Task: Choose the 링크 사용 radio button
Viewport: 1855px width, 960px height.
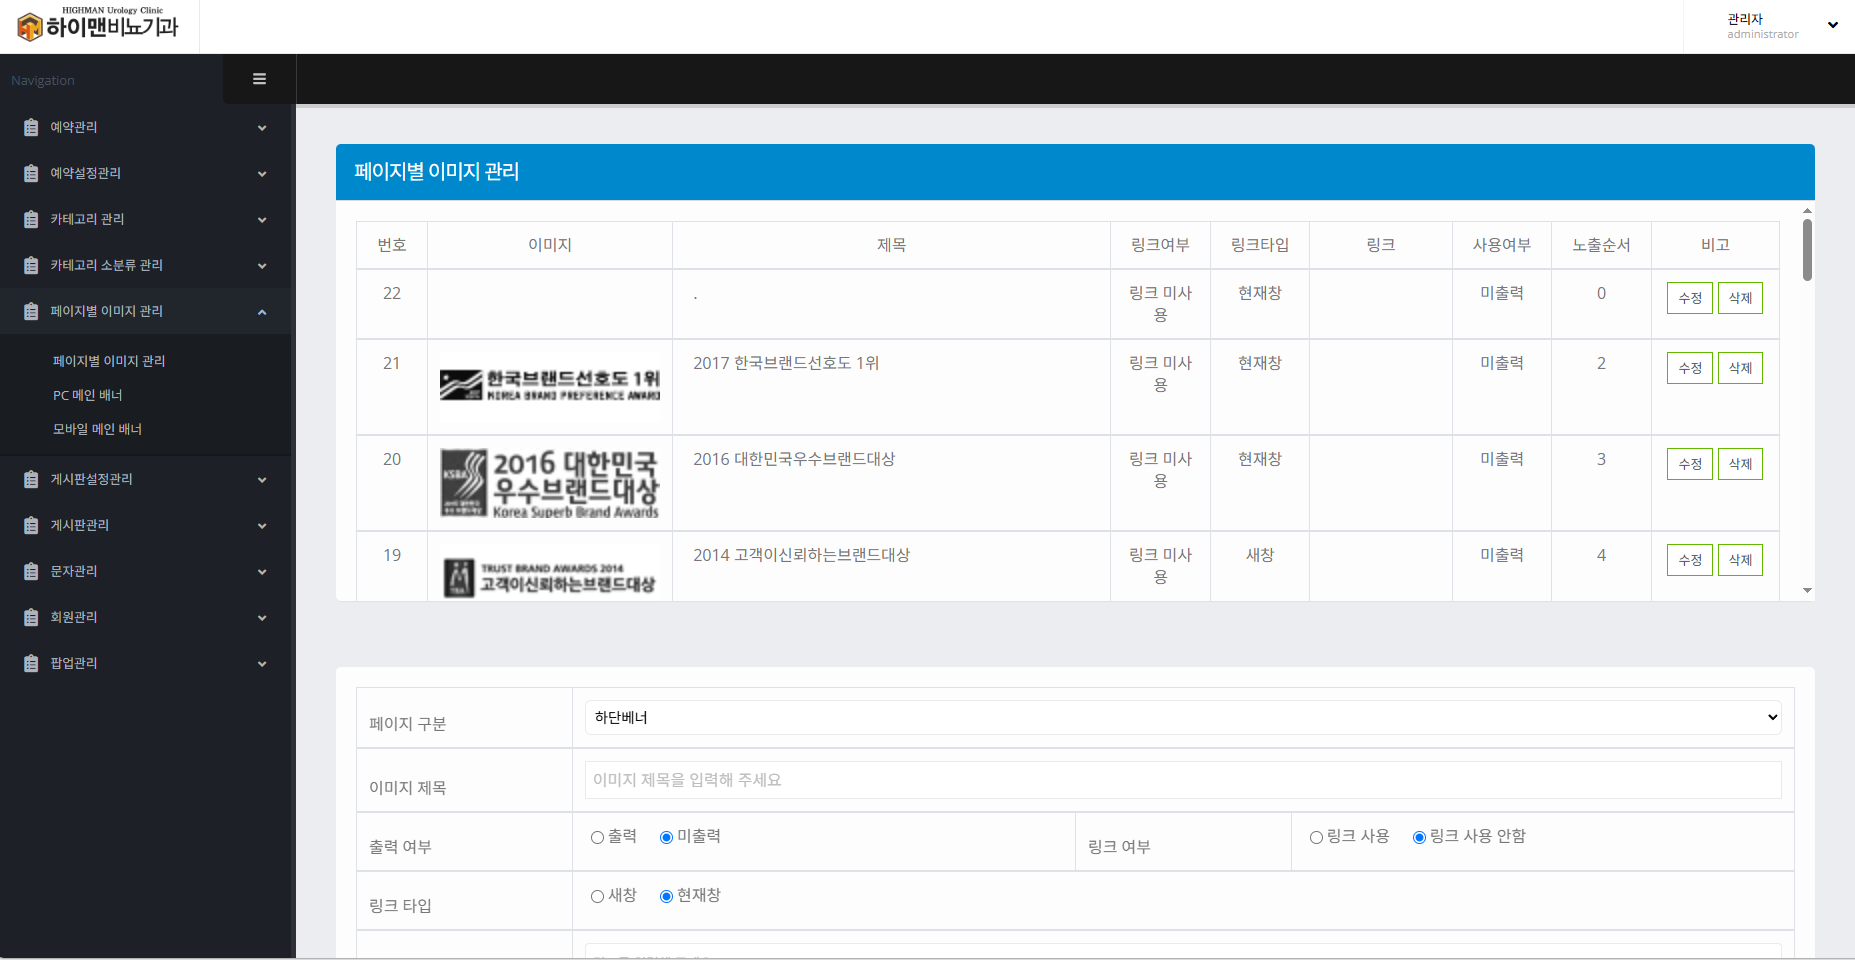Action: (x=1316, y=838)
